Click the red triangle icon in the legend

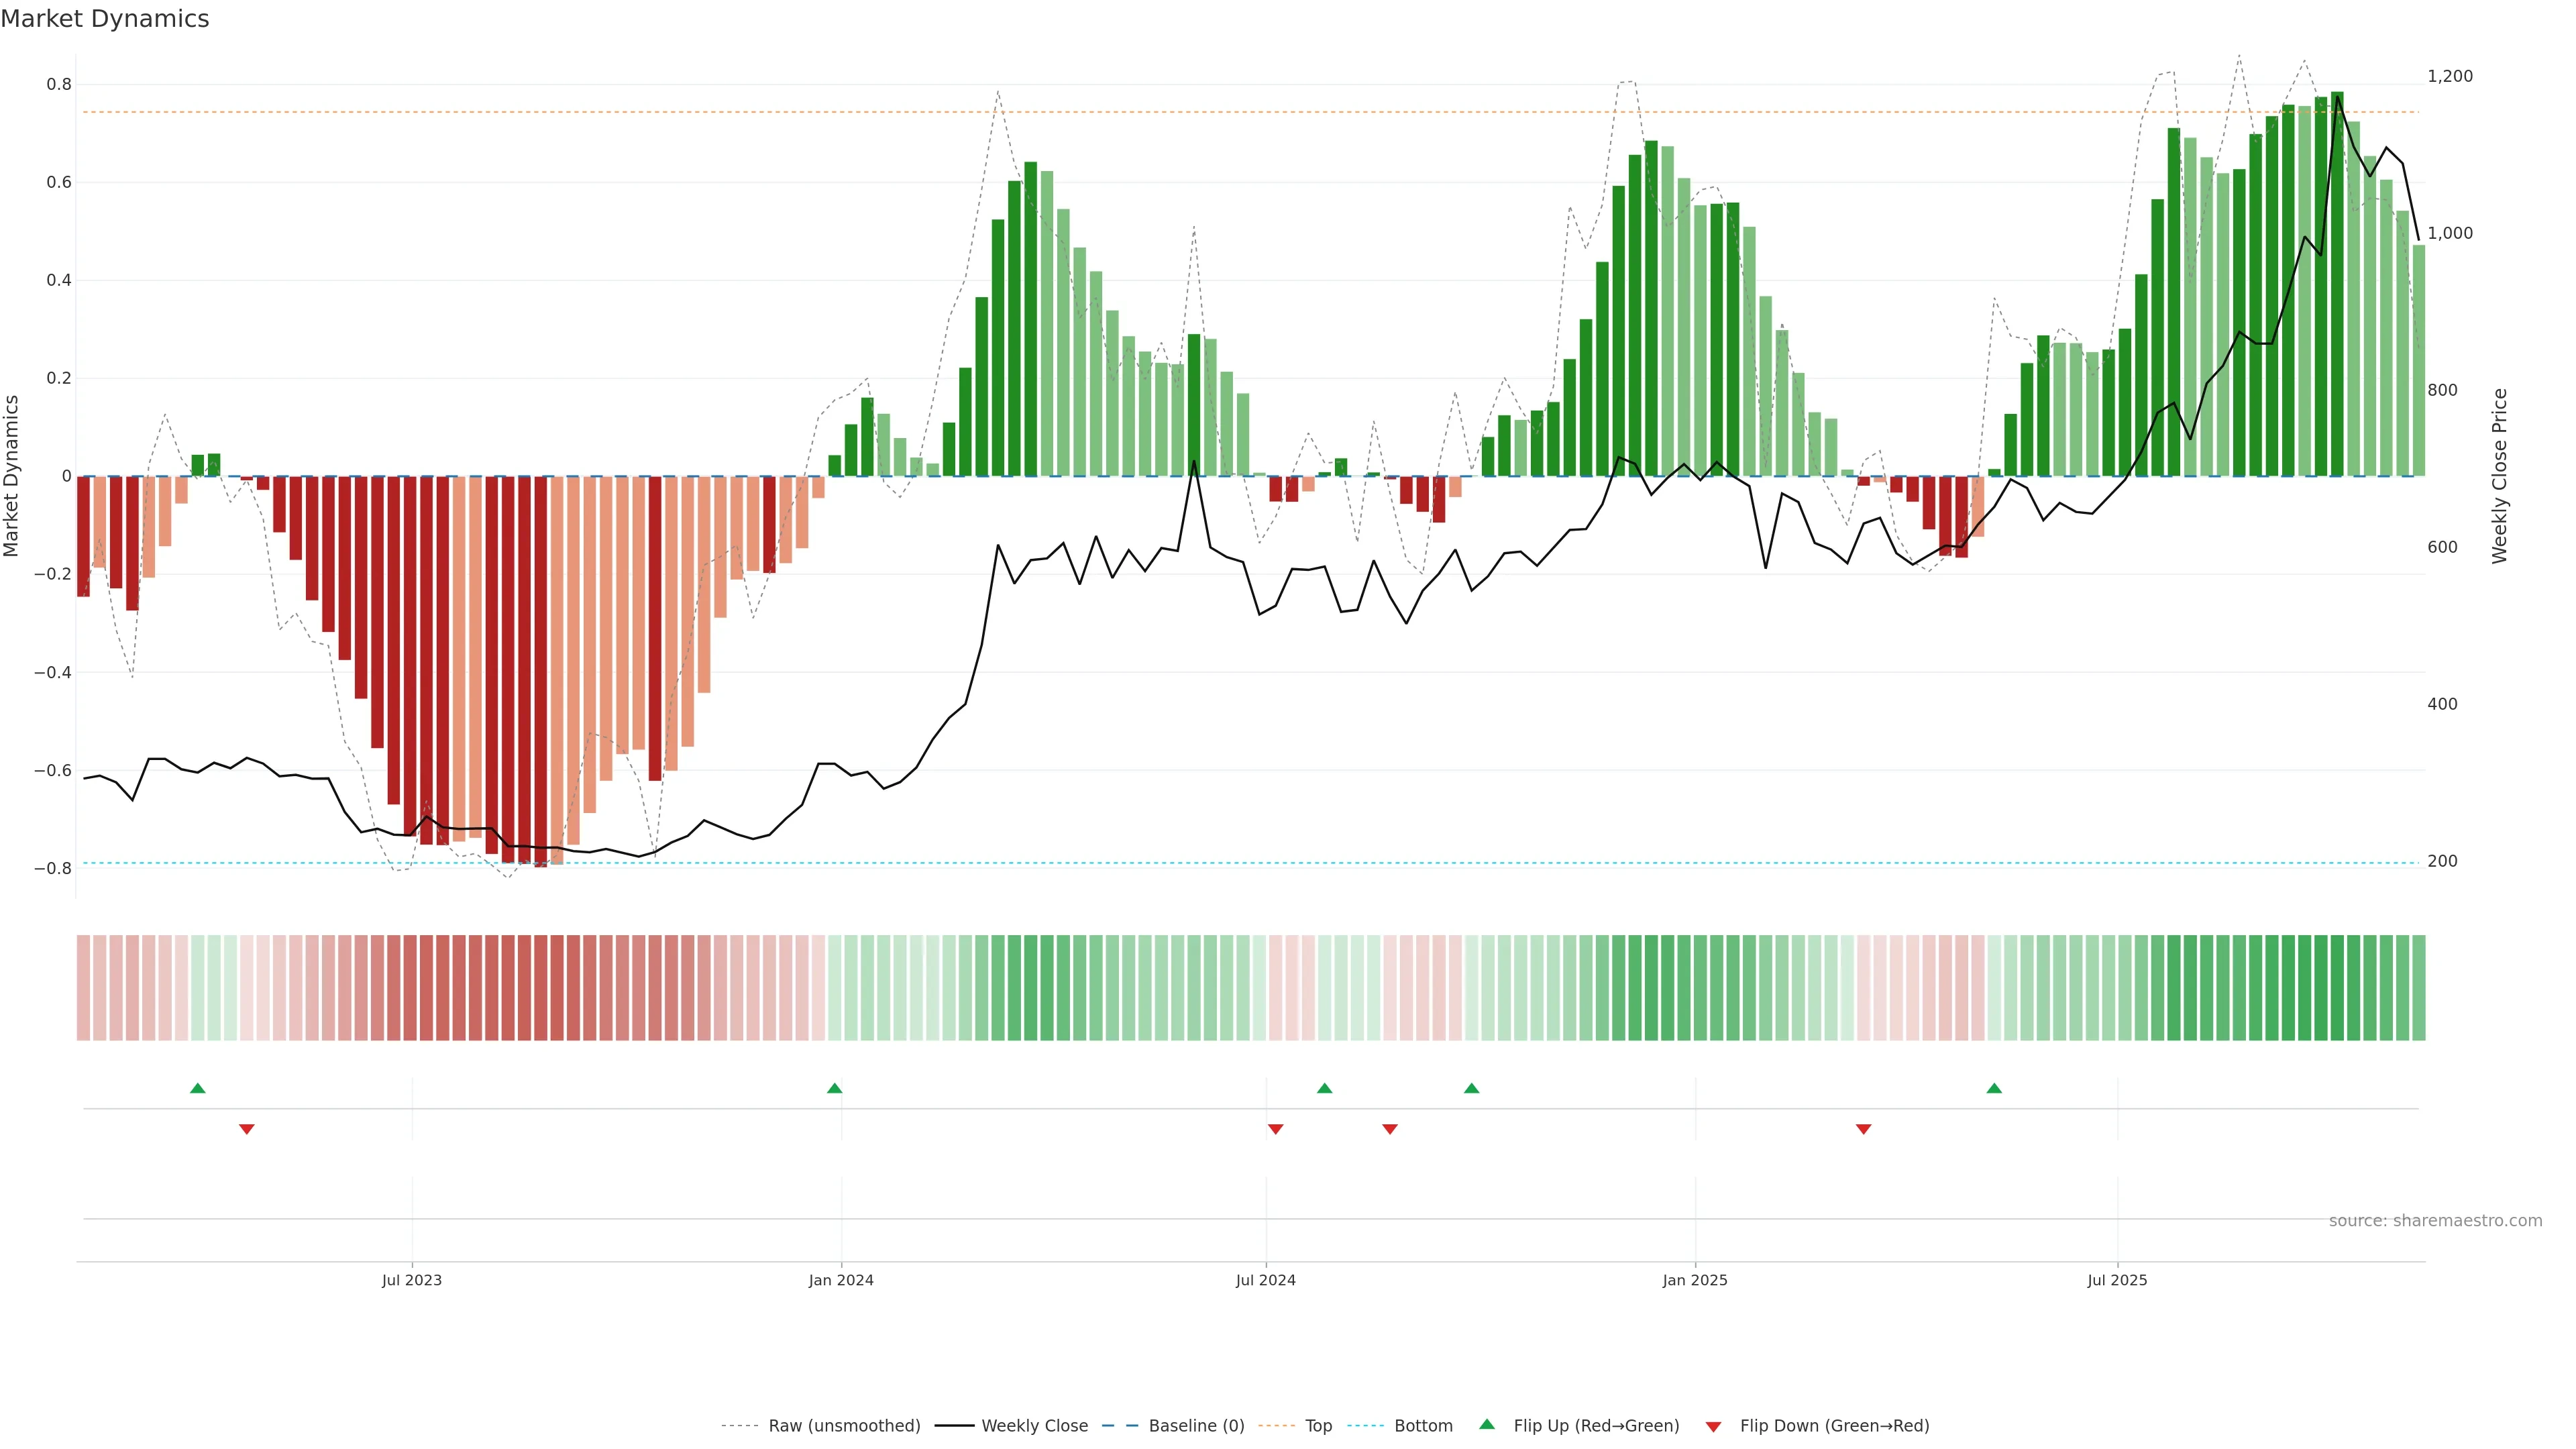click(x=1713, y=1427)
